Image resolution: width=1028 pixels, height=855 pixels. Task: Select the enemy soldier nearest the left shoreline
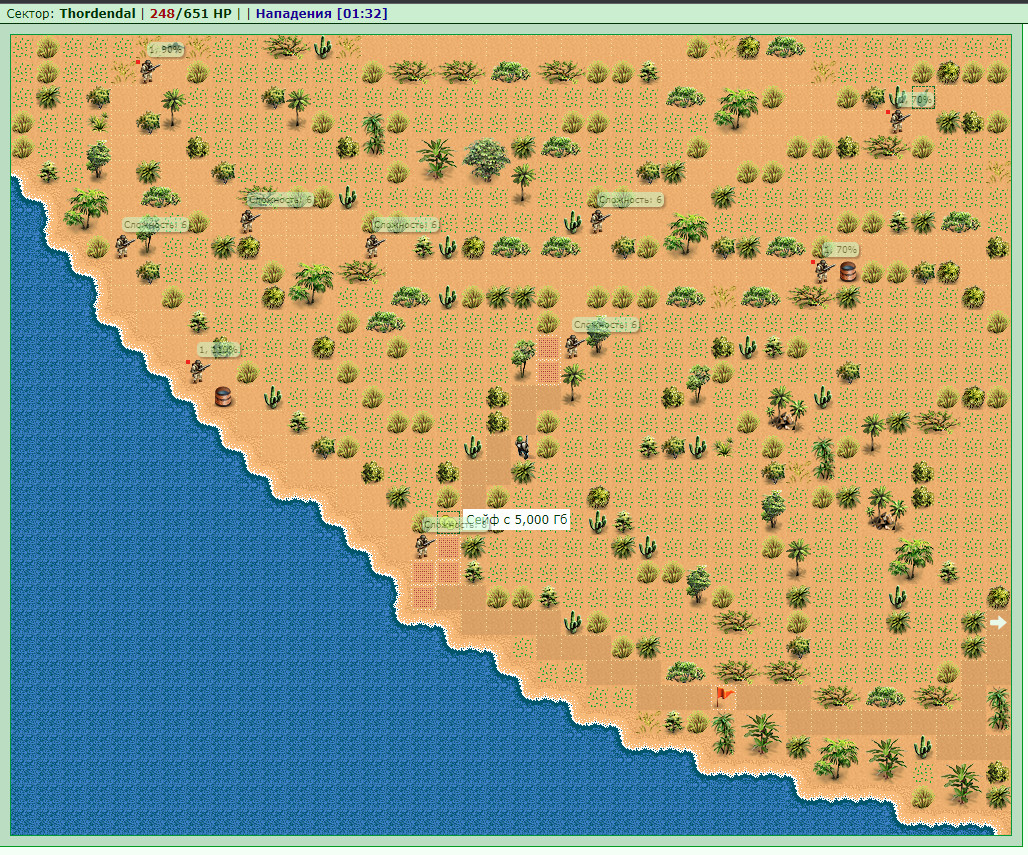(x=123, y=247)
